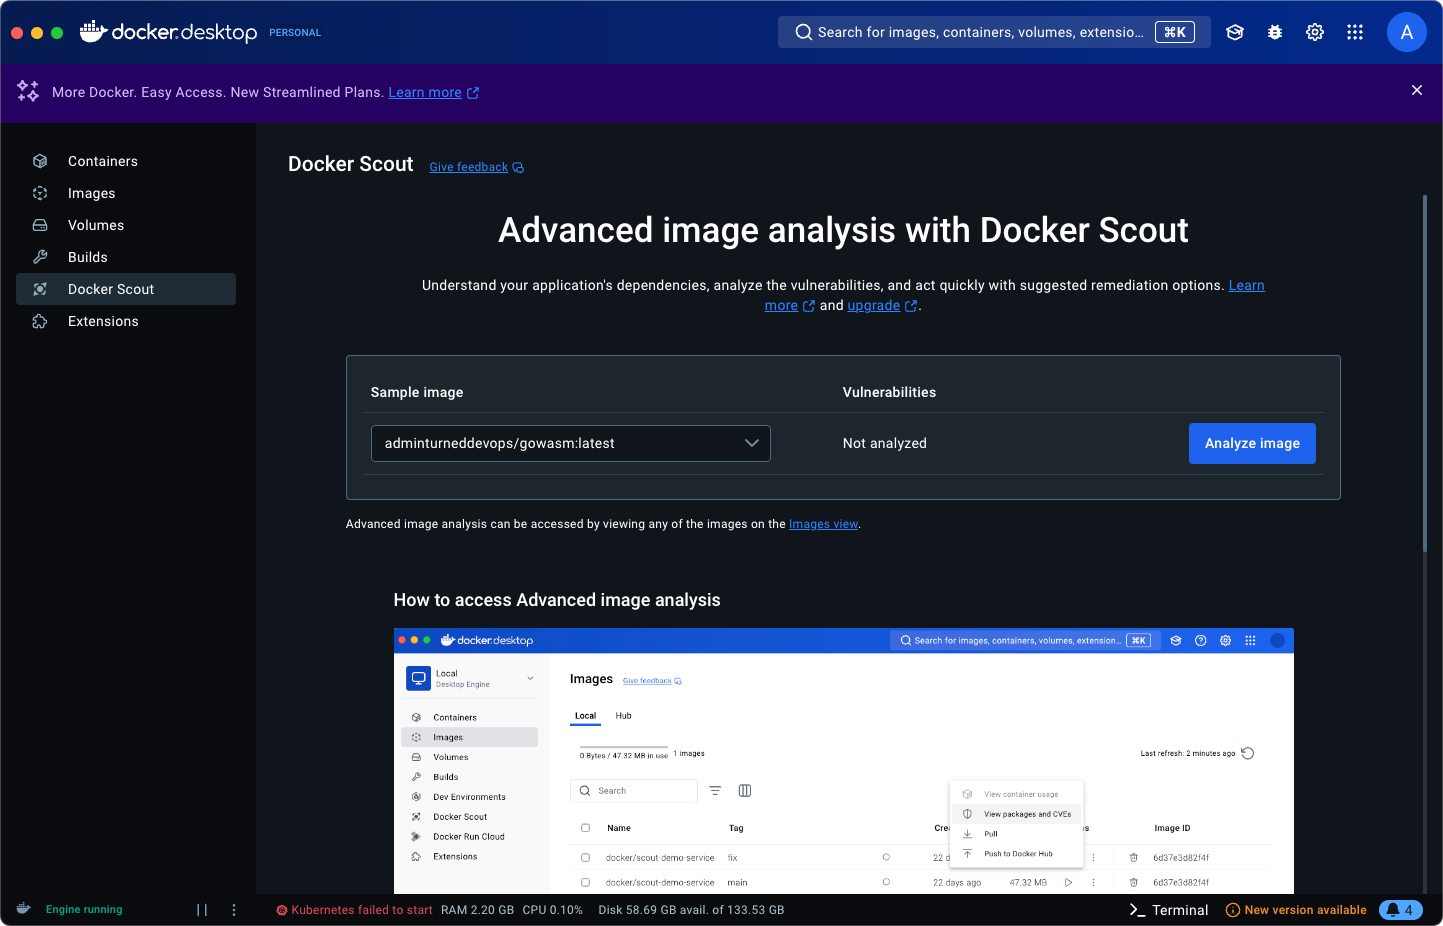Go to Volumes section
Screen dimensions: 1443x926
click(x=126, y=225)
